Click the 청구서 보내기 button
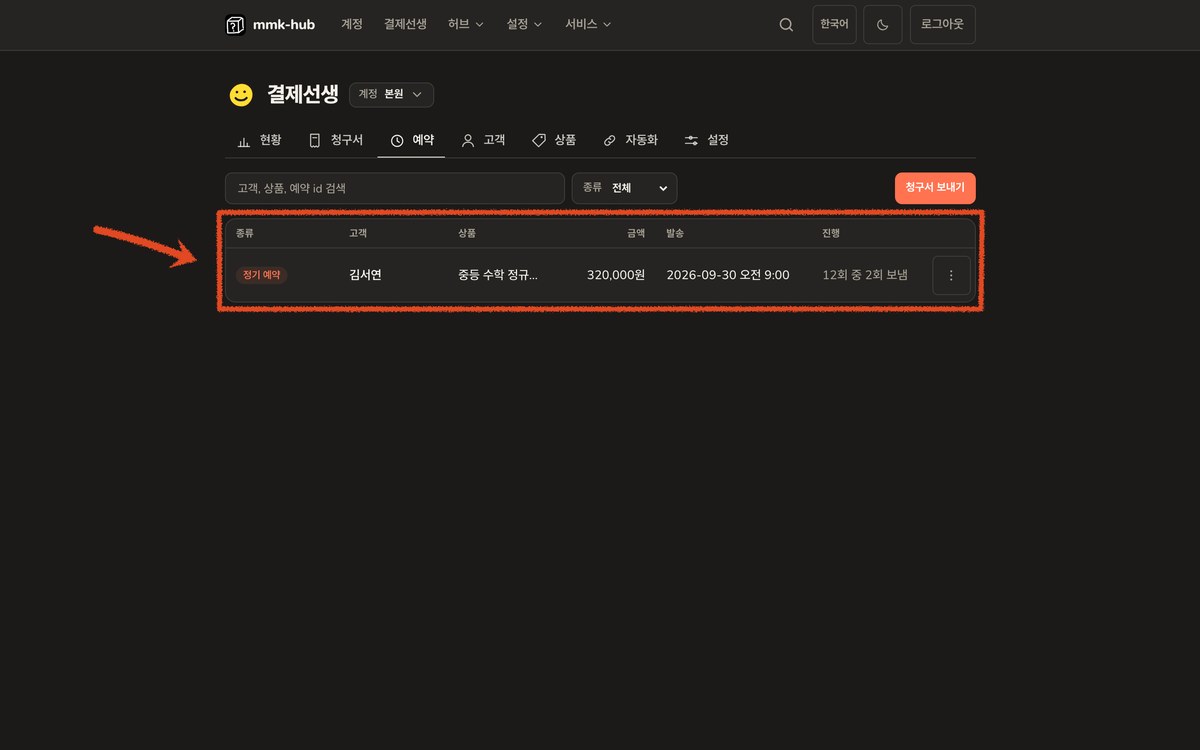The width and height of the screenshot is (1200, 750). coord(935,188)
